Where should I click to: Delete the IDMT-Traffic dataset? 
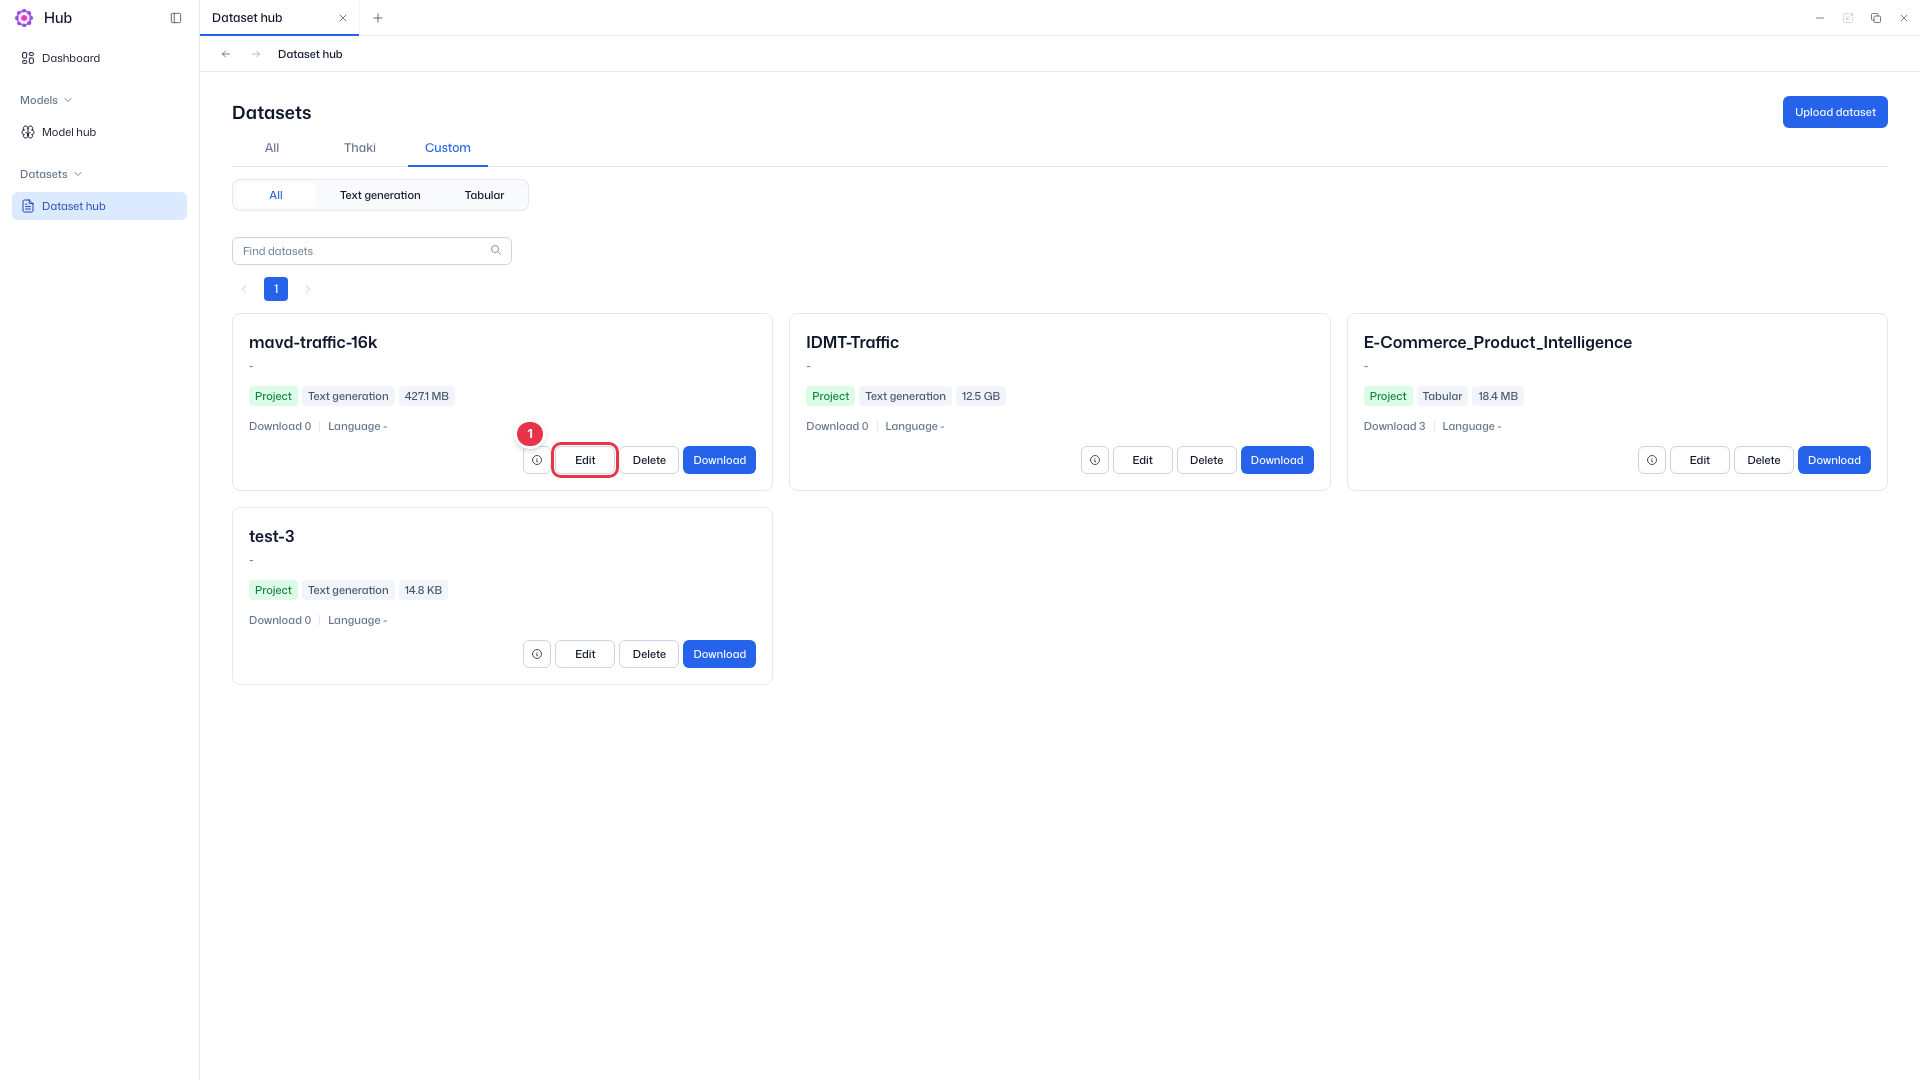coord(1207,460)
